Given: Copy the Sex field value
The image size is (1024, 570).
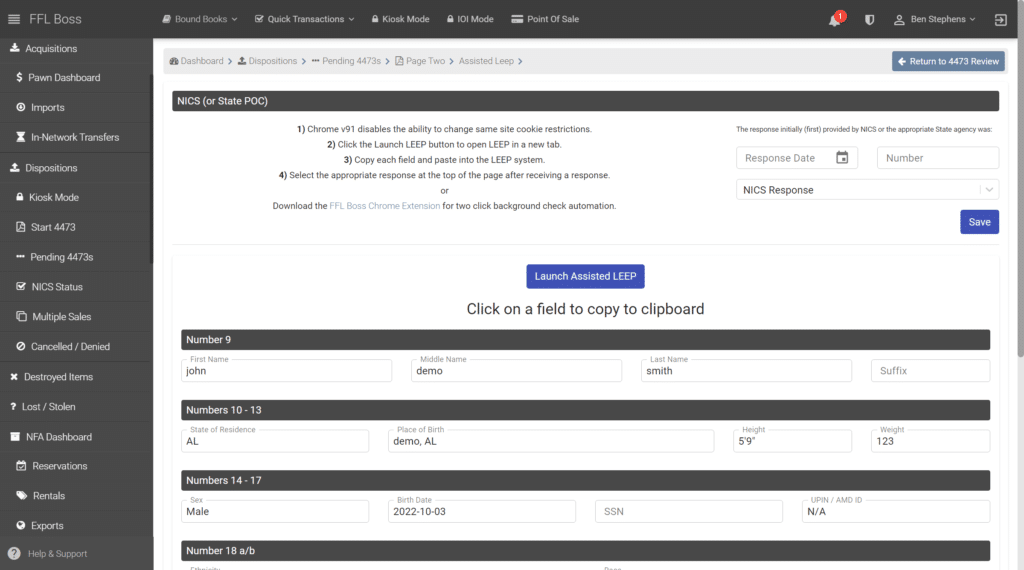Looking at the screenshot, I should pos(274,511).
